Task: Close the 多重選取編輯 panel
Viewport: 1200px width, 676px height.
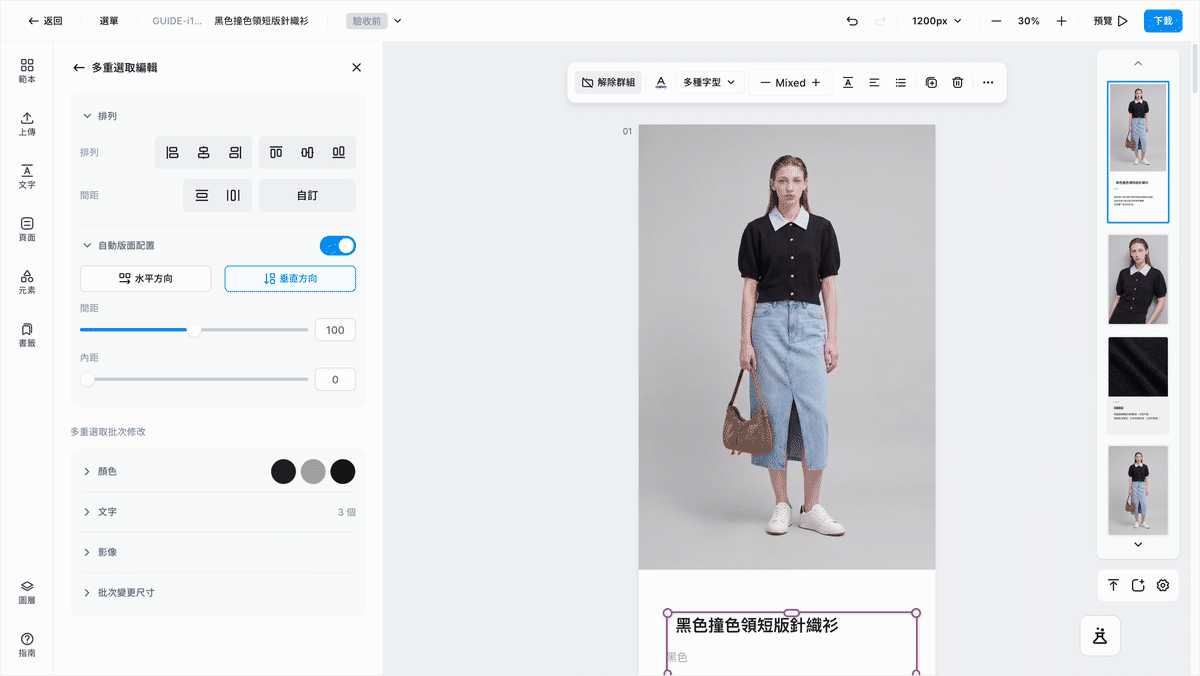Action: pos(357,68)
